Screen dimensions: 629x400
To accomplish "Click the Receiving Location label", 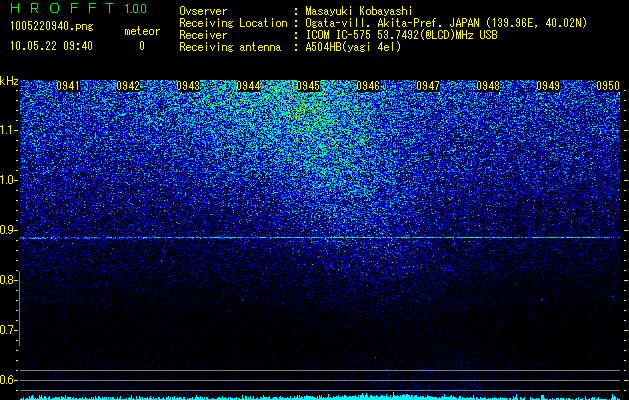I will (x=233, y=23).
